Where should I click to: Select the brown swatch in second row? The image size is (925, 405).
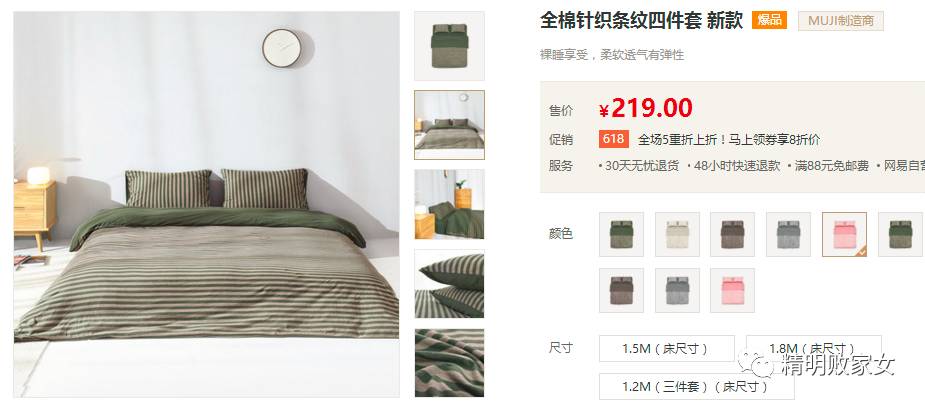pyautogui.click(x=621, y=290)
